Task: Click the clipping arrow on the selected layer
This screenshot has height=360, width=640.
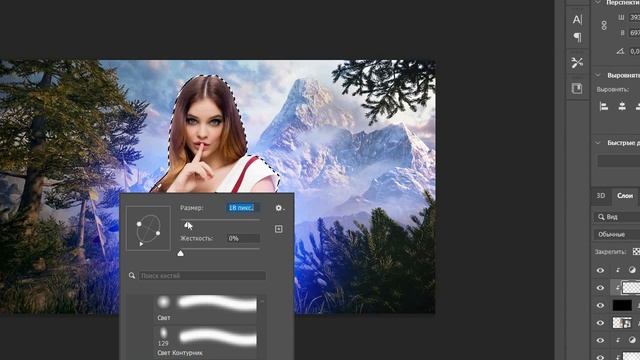Action: (618, 288)
